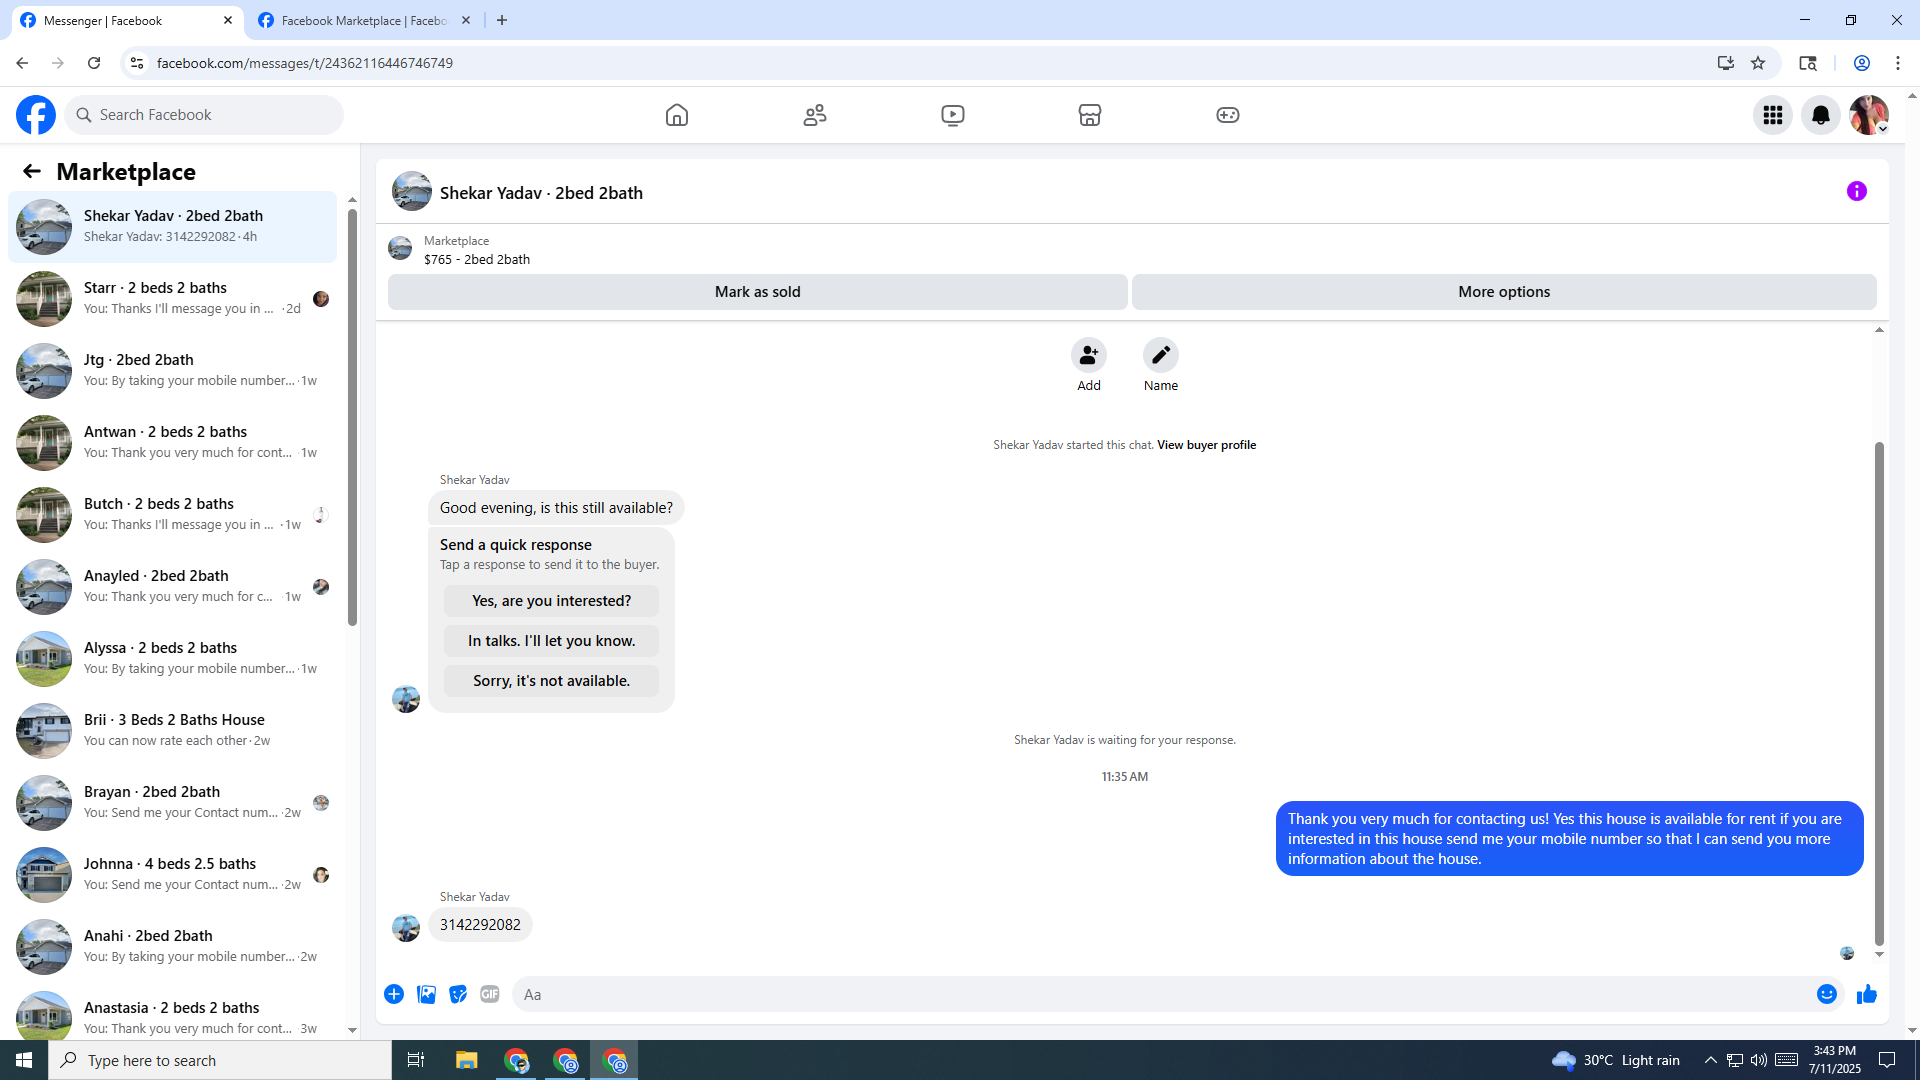
Task: Send 'In talks. I'll let you know.'
Action: point(552,641)
